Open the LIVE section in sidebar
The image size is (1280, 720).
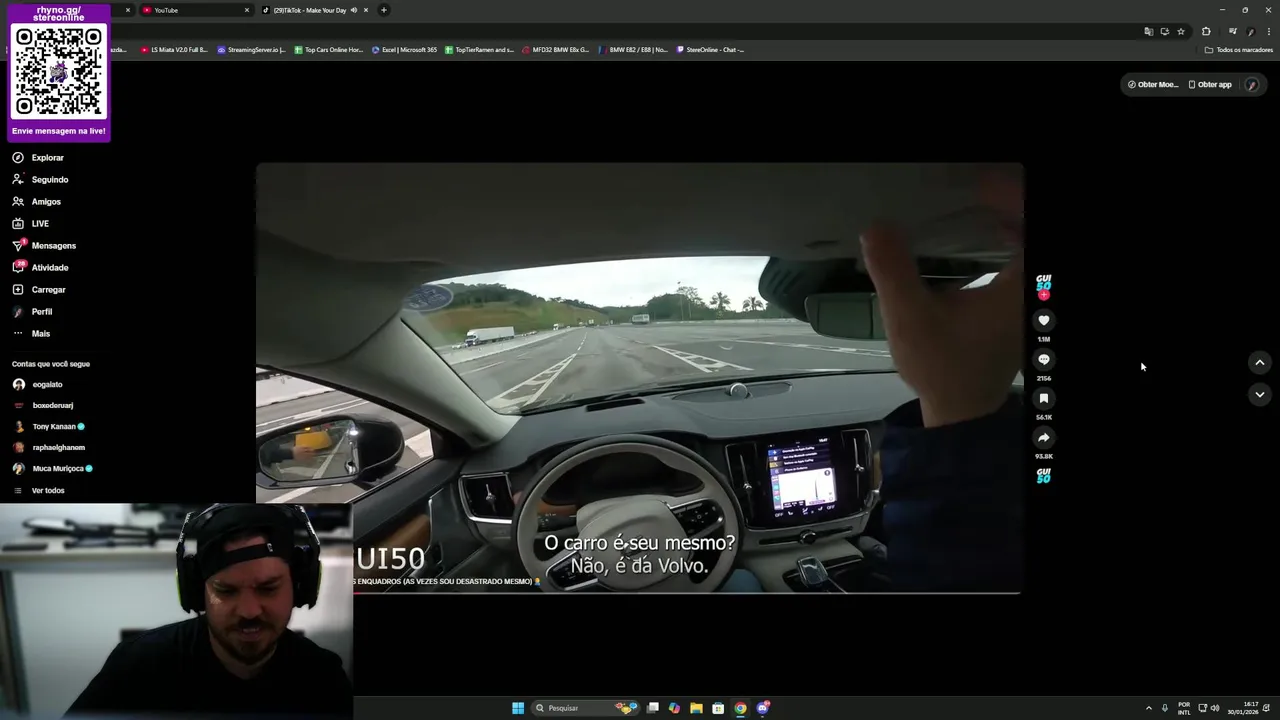(31, 224)
